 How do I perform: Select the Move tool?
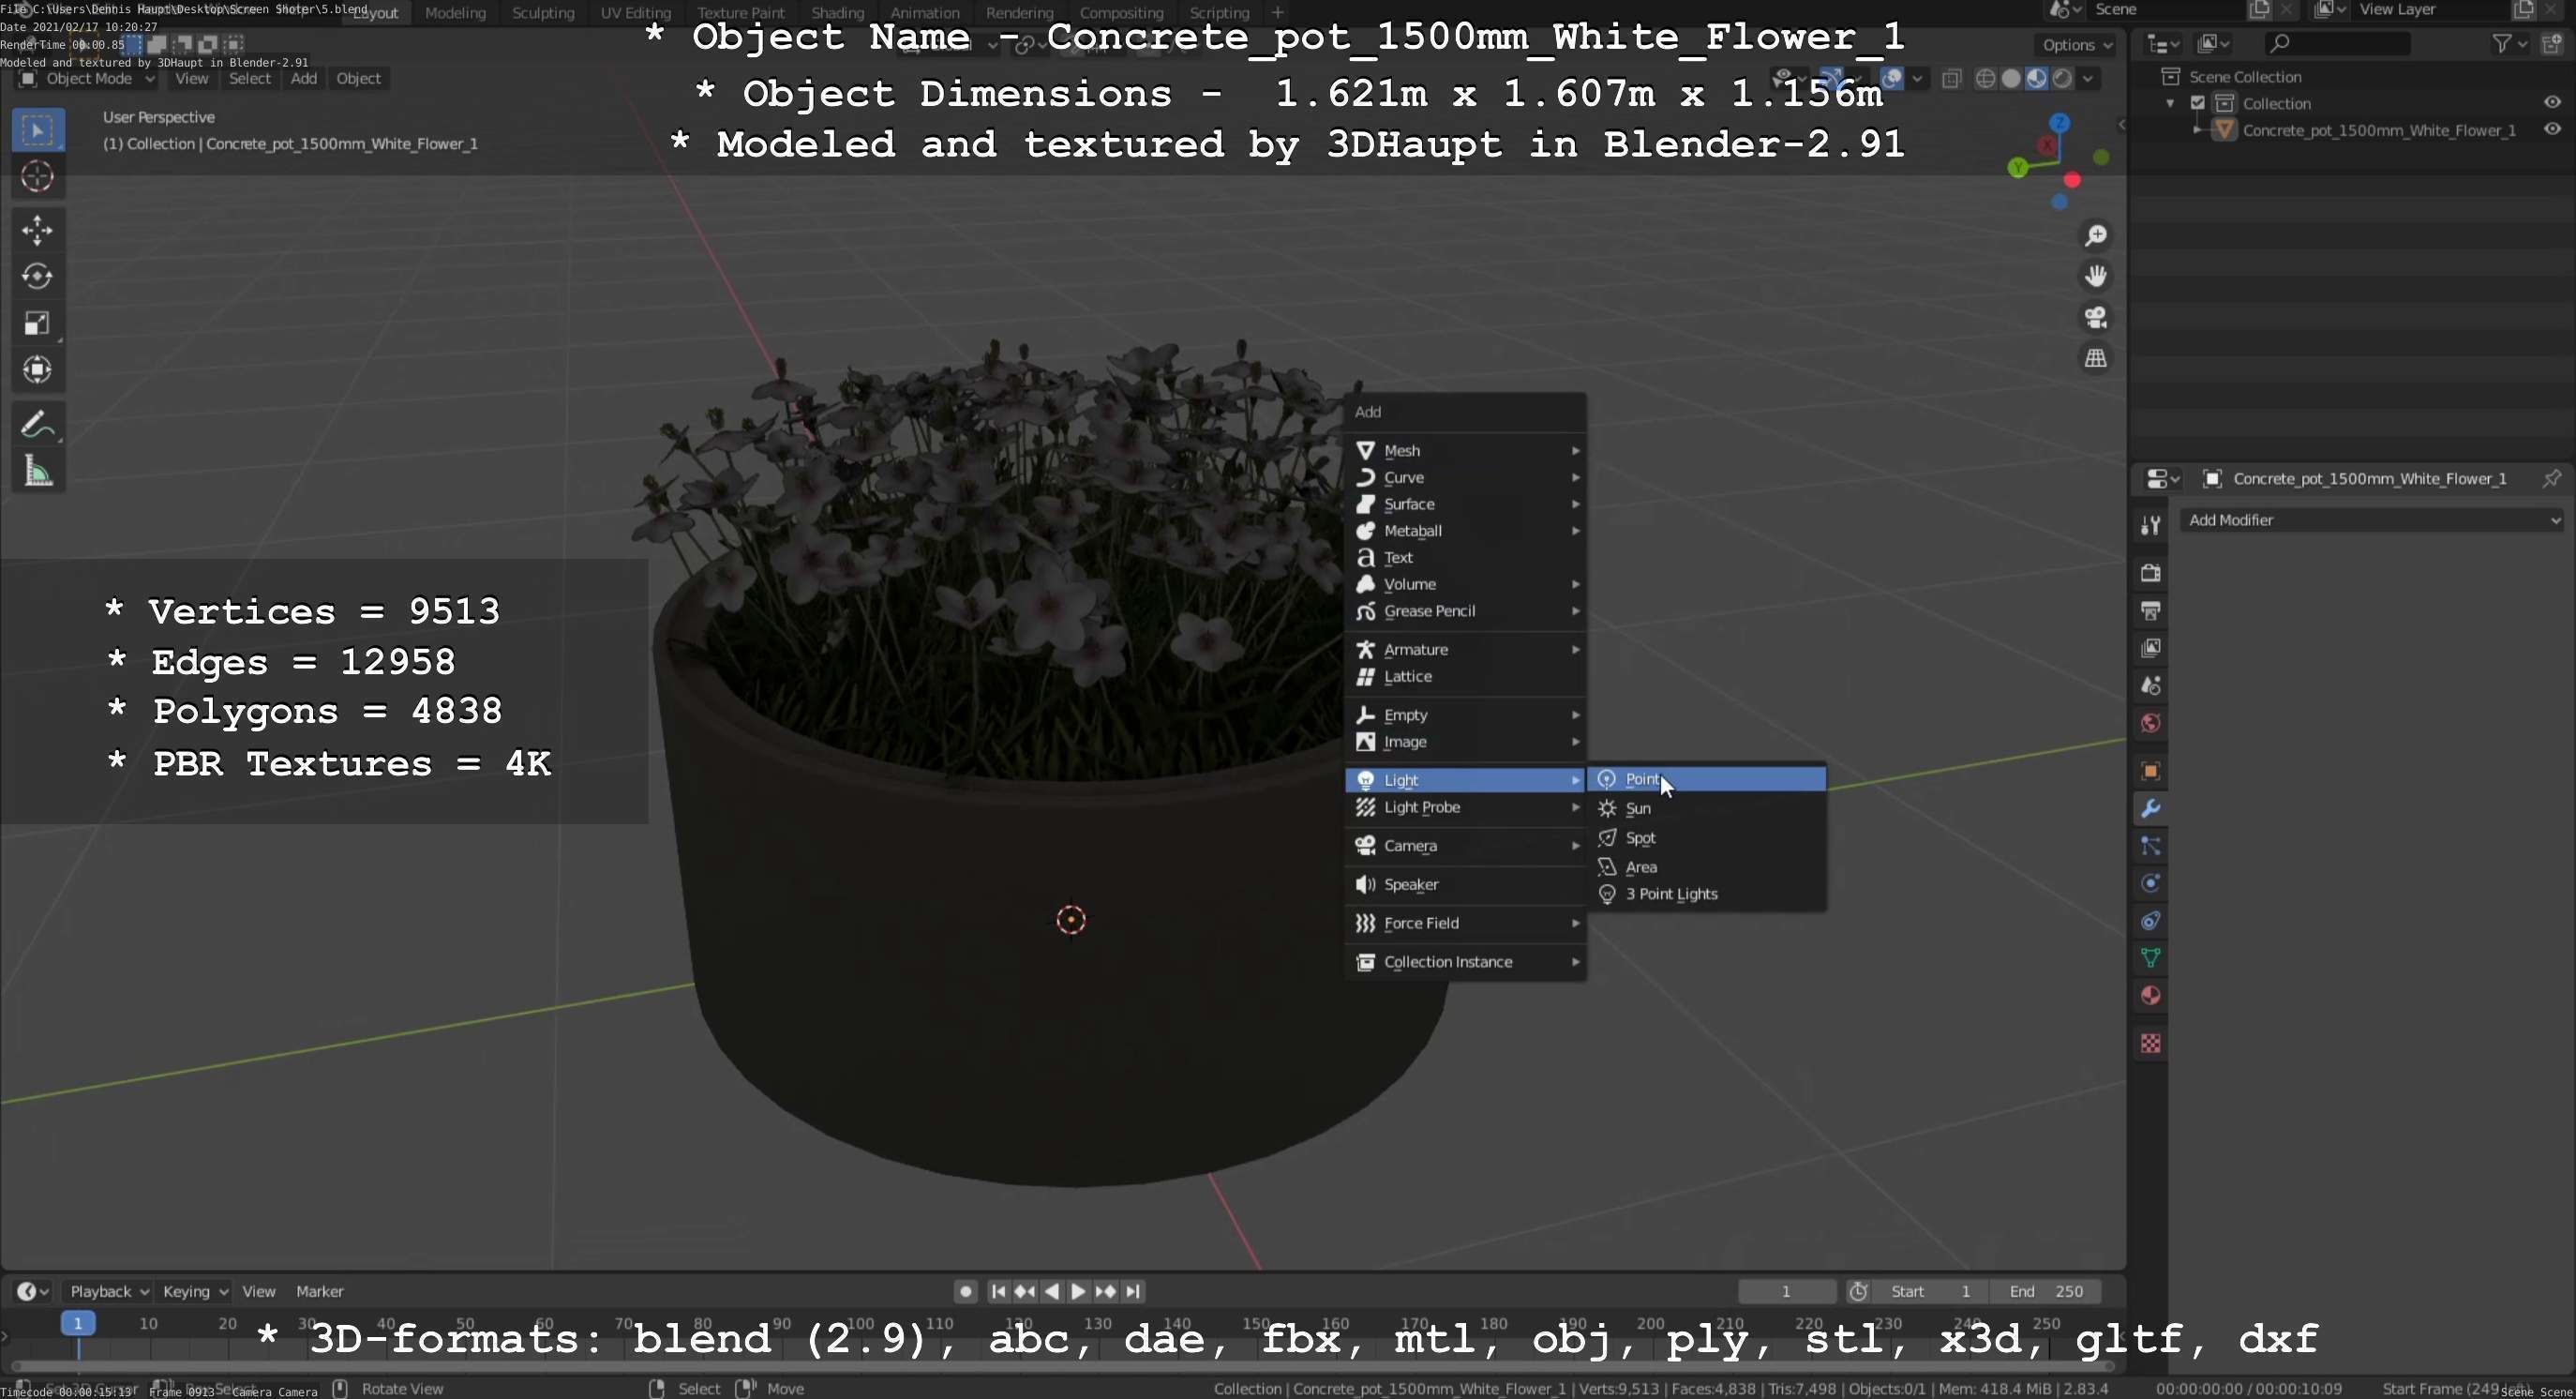tap(37, 231)
